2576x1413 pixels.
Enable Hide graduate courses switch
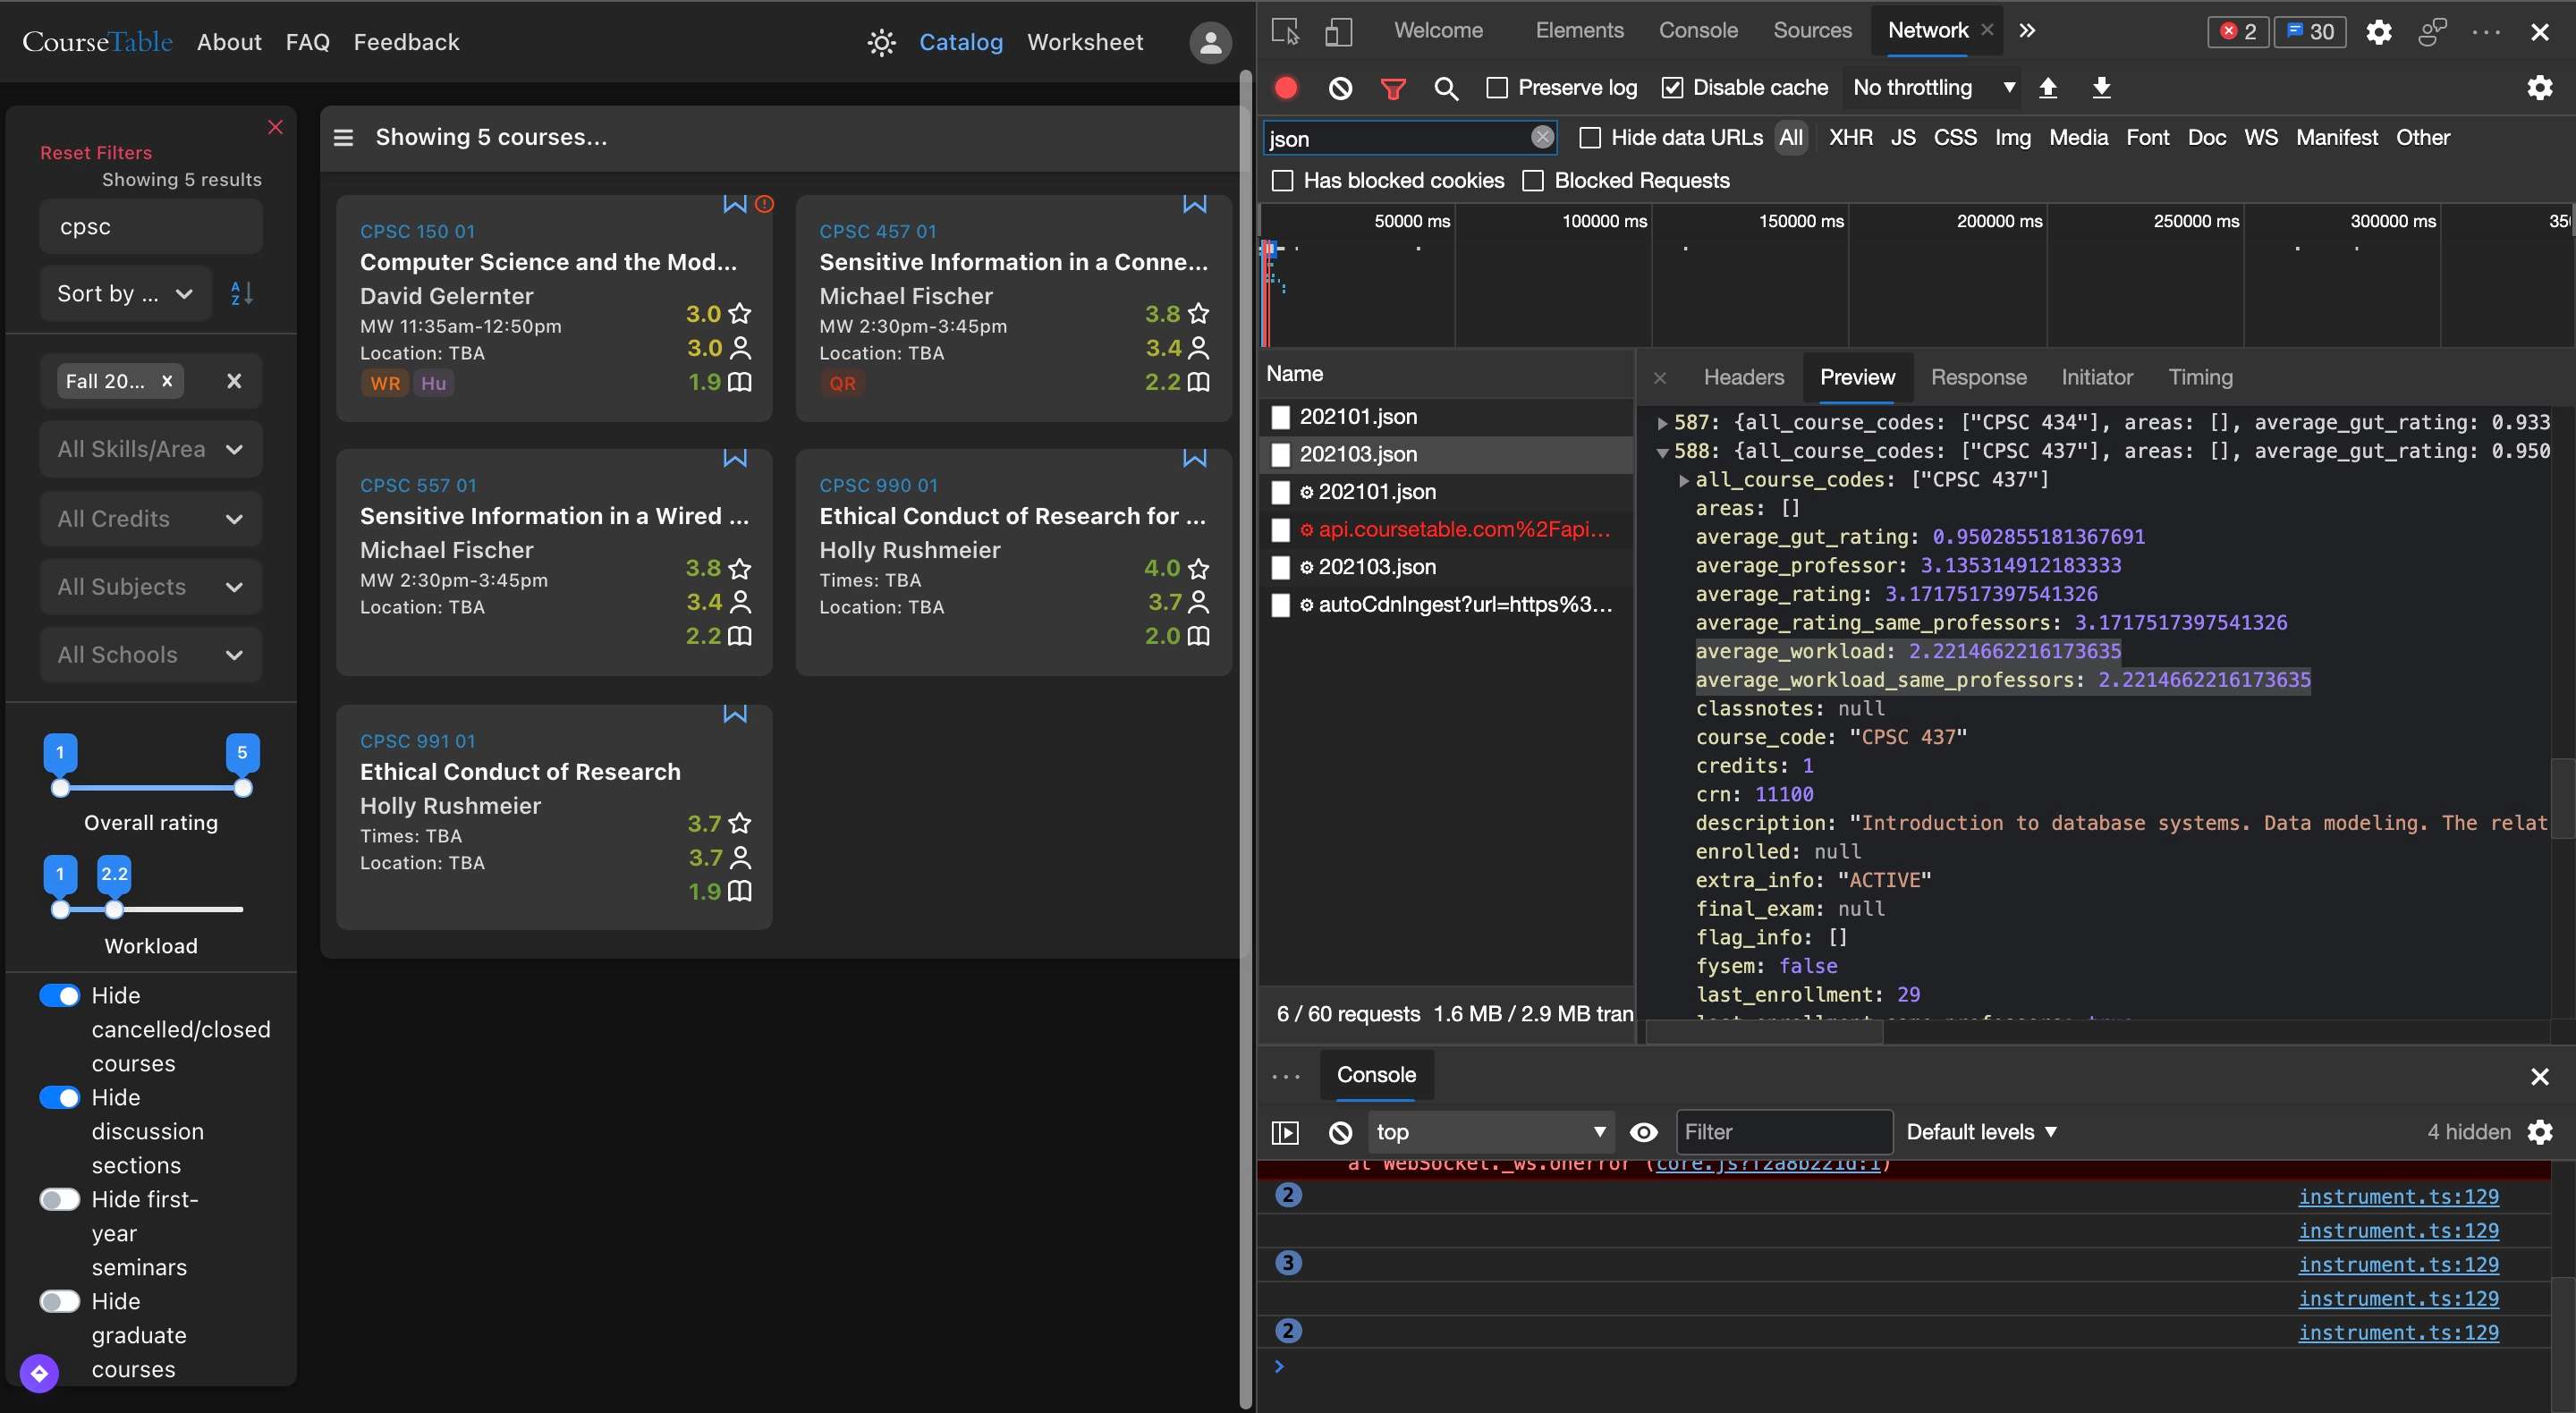[59, 1302]
